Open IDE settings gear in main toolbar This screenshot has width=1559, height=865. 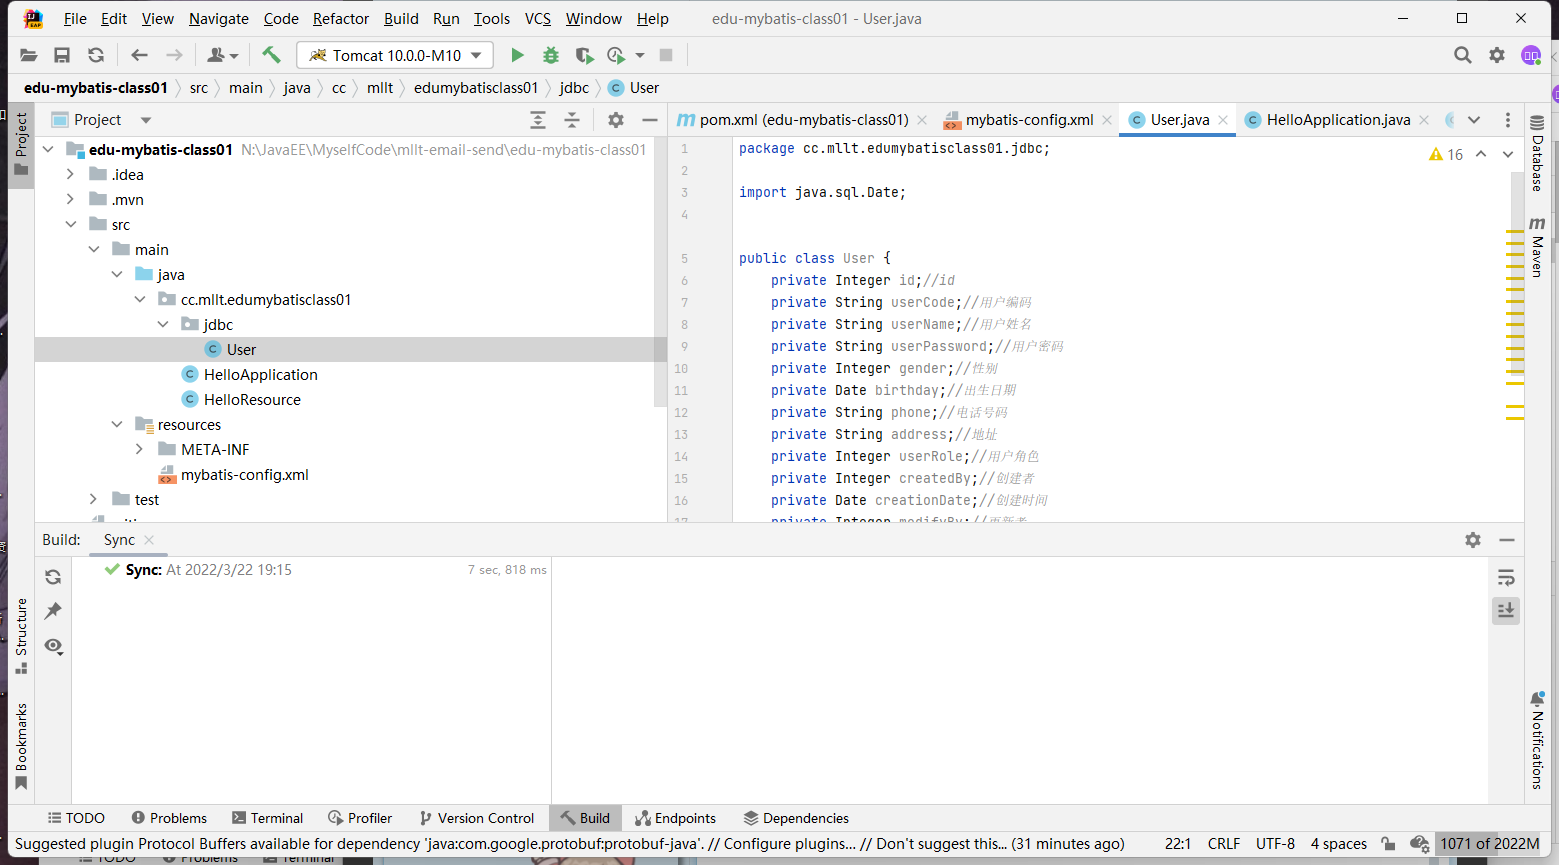coord(1497,55)
